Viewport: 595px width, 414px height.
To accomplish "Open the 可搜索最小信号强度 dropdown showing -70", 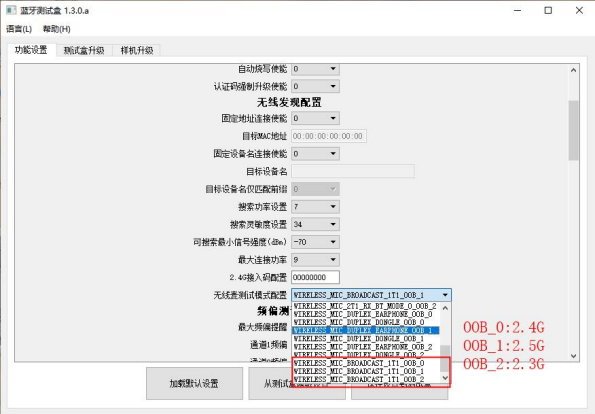I will [315, 242].
